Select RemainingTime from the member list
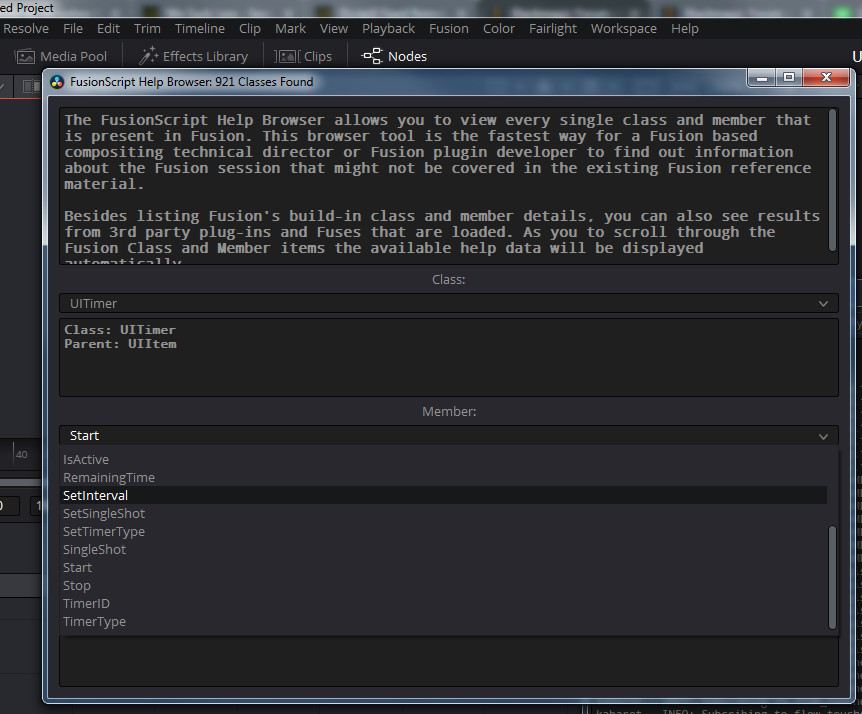862x714 pixels. point(443,478)
